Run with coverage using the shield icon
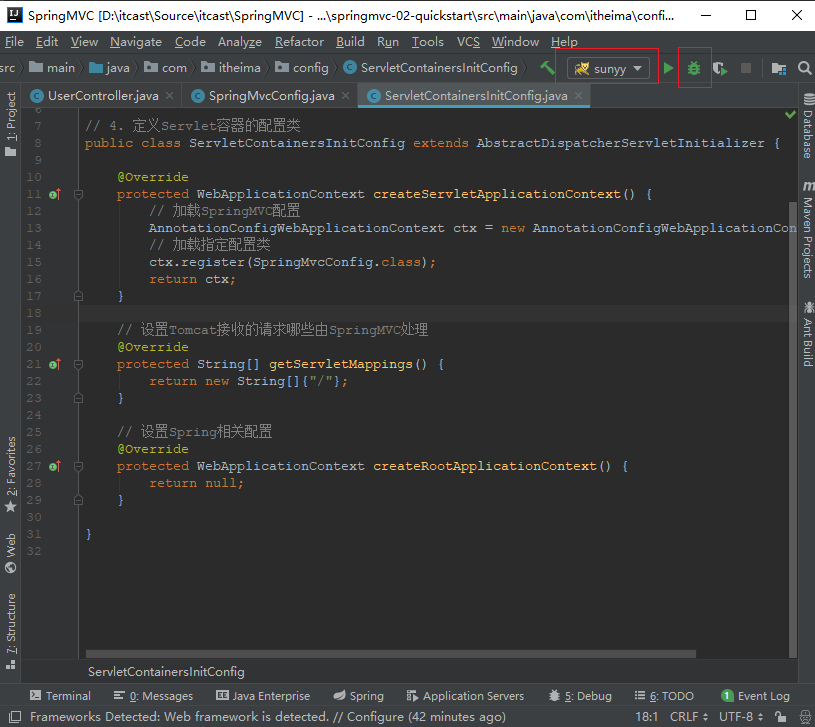Screen dimensions: 815x727 (719, 68)
